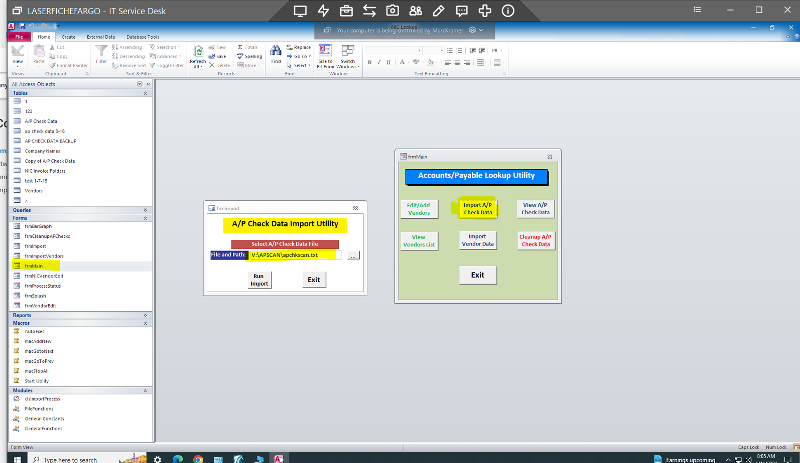800x463 pixels.
Task: Collapse the Macros group in navigation pane
Action: pos(145,323)
